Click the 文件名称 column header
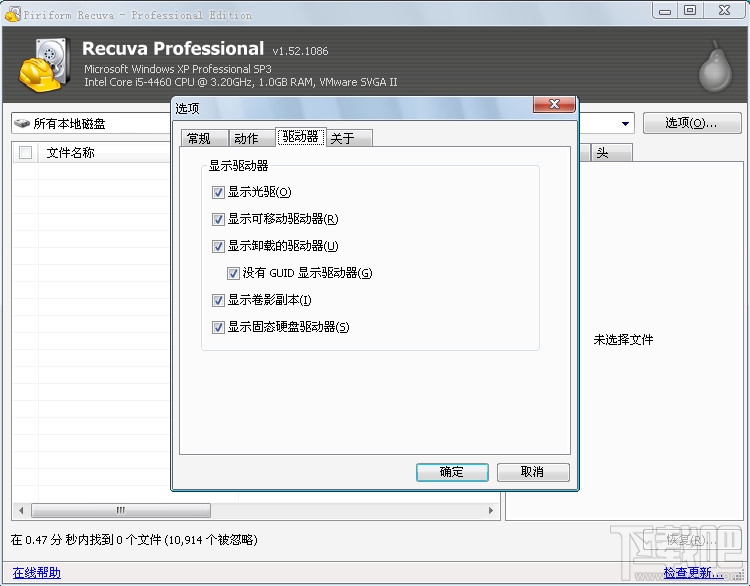Image resolution: width=750 pixels, height=586 pixels. click(105, 153)
